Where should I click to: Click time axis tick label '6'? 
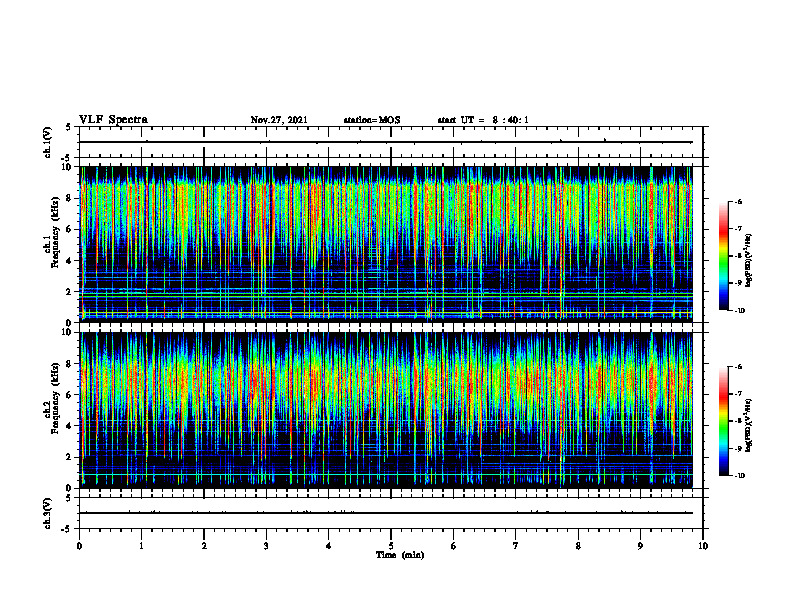[454, 546]
